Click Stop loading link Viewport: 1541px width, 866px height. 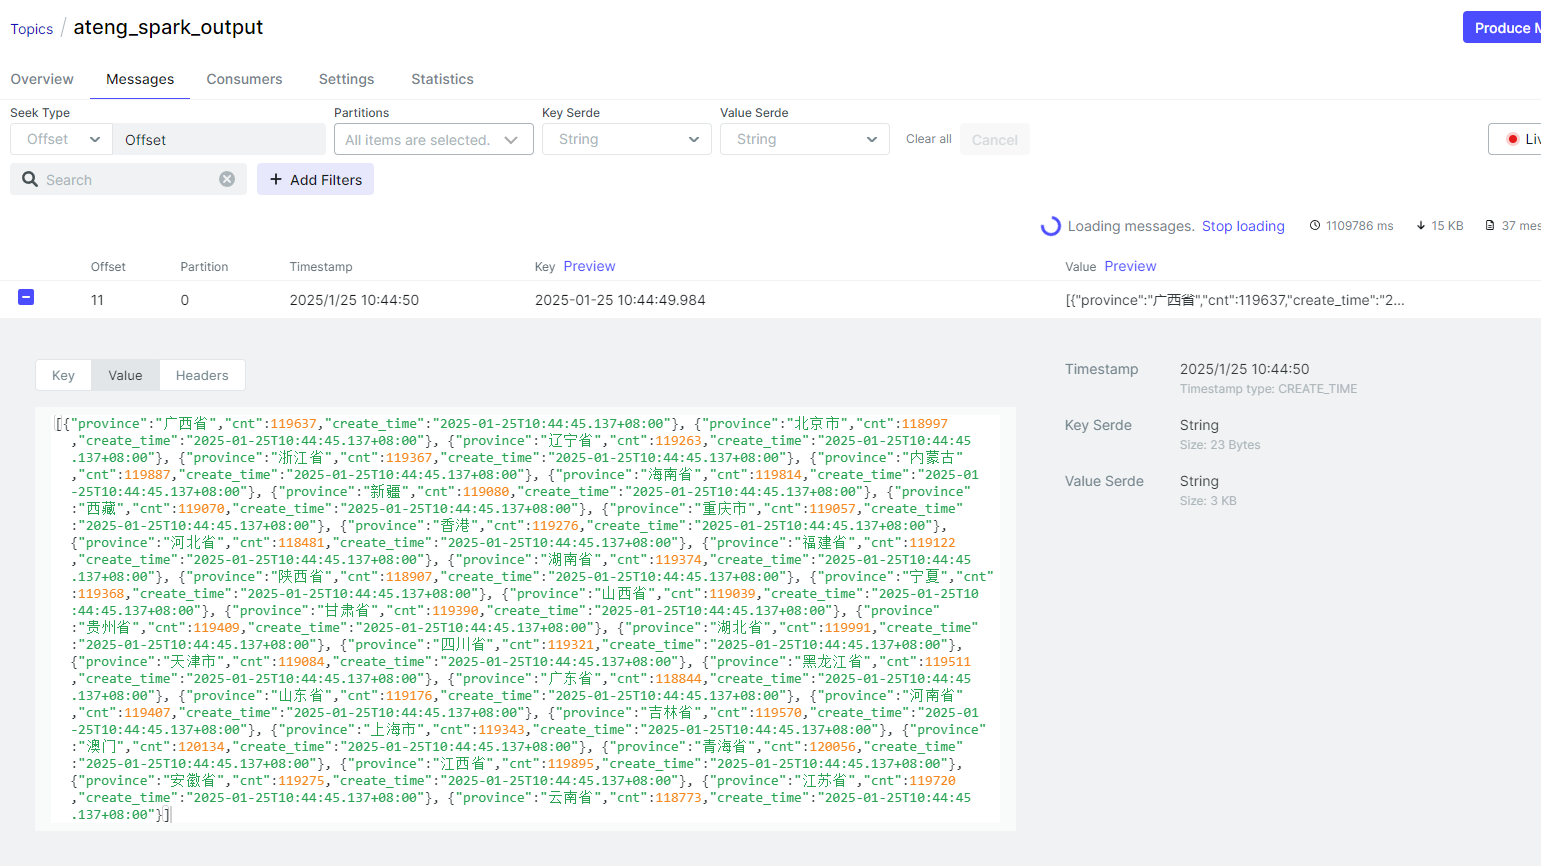point(1243,226)
